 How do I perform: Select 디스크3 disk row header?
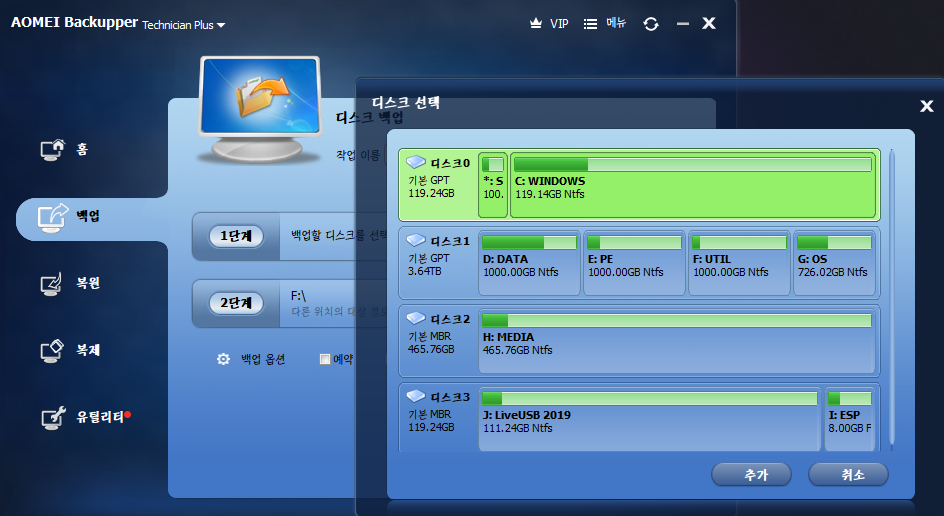(439, 419)
